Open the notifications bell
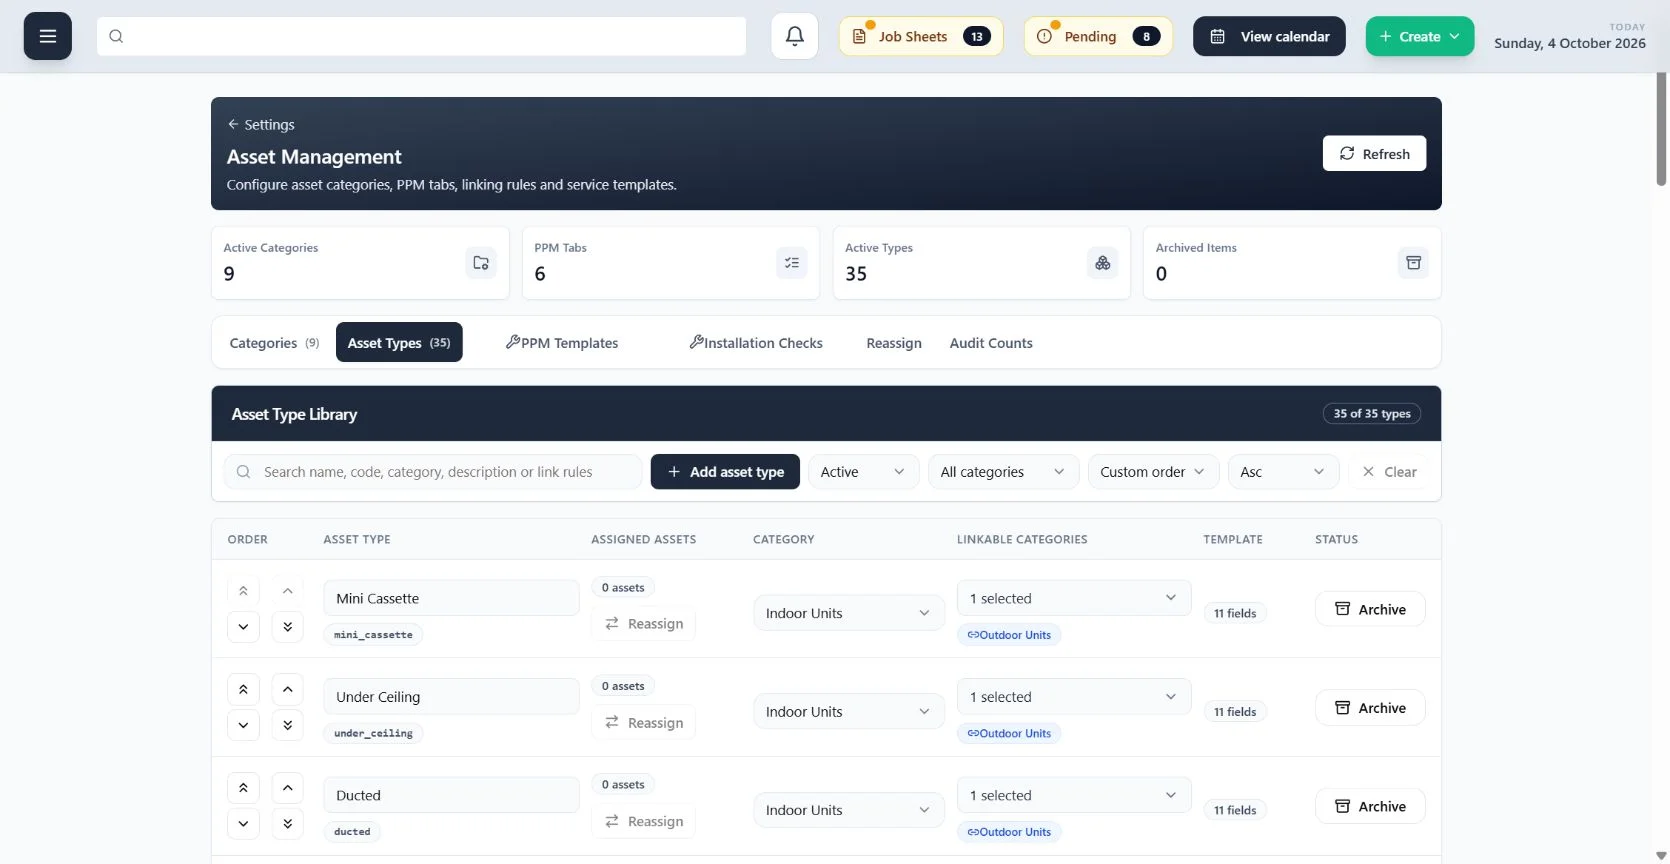 [x=795, y=36]
